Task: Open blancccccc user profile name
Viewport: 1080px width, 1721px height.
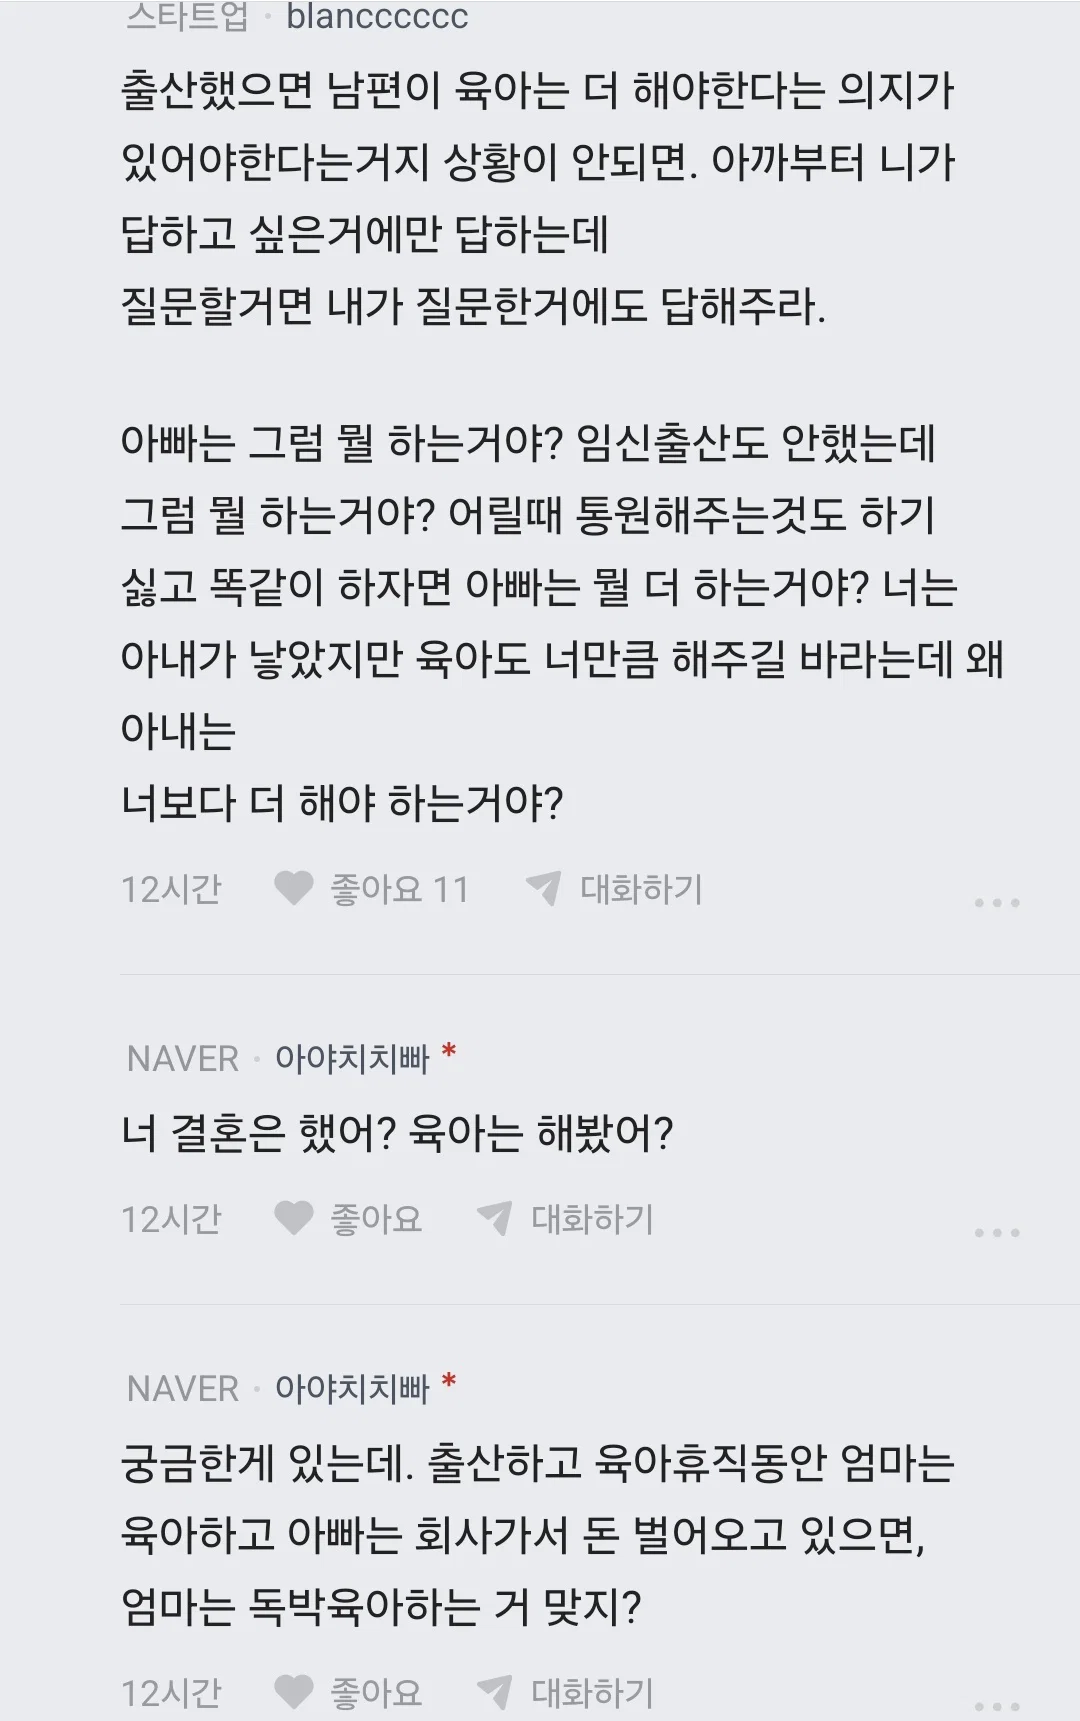Action: click(377, 17)
